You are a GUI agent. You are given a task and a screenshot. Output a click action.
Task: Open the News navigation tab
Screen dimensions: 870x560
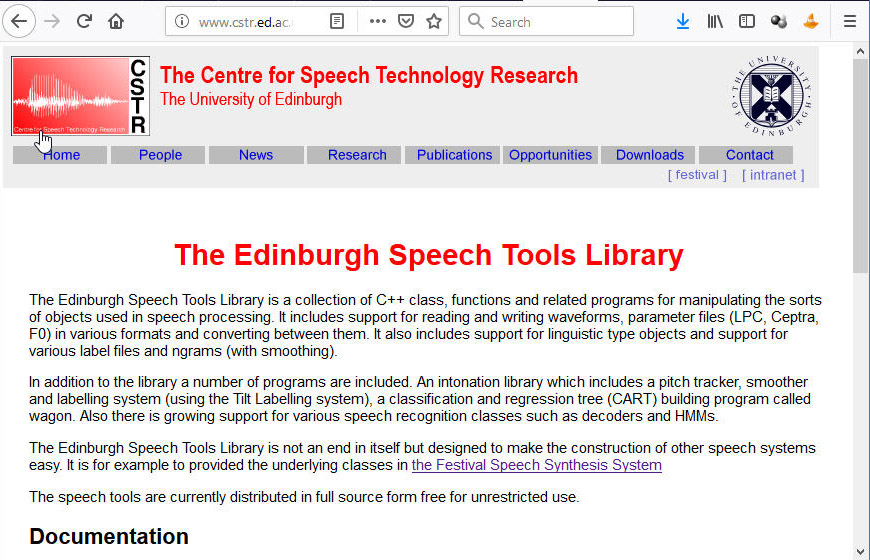point(256,155)
